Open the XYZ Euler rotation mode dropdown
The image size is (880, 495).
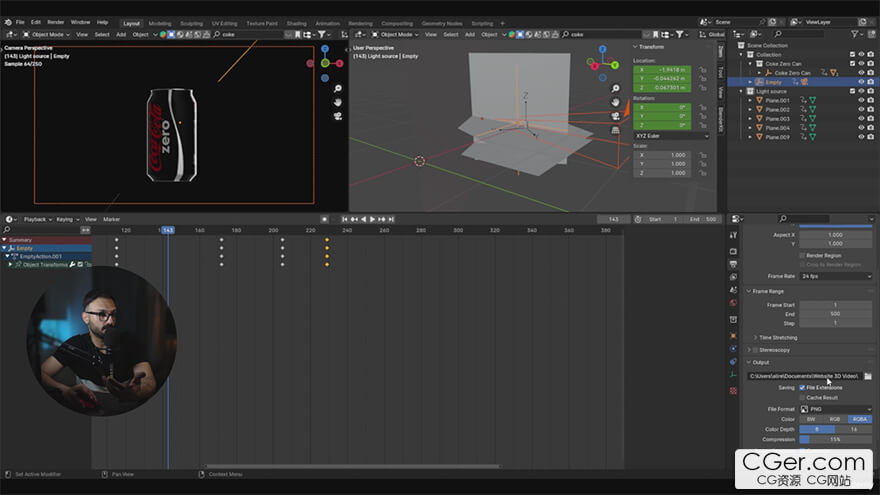coord(671,136)
